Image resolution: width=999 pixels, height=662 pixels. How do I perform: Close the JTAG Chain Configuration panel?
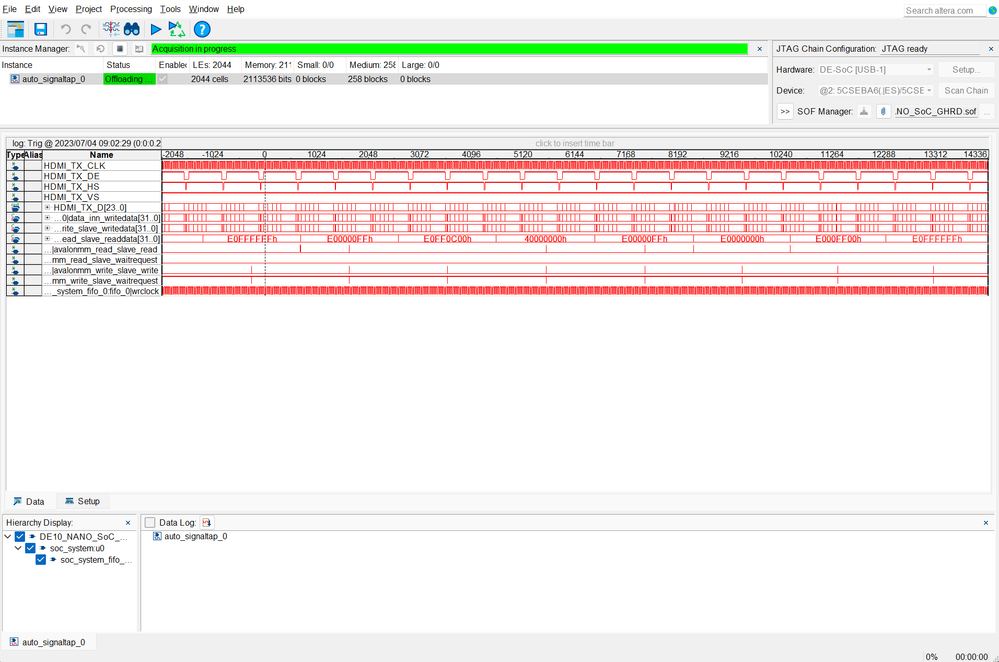click(991, 48)
